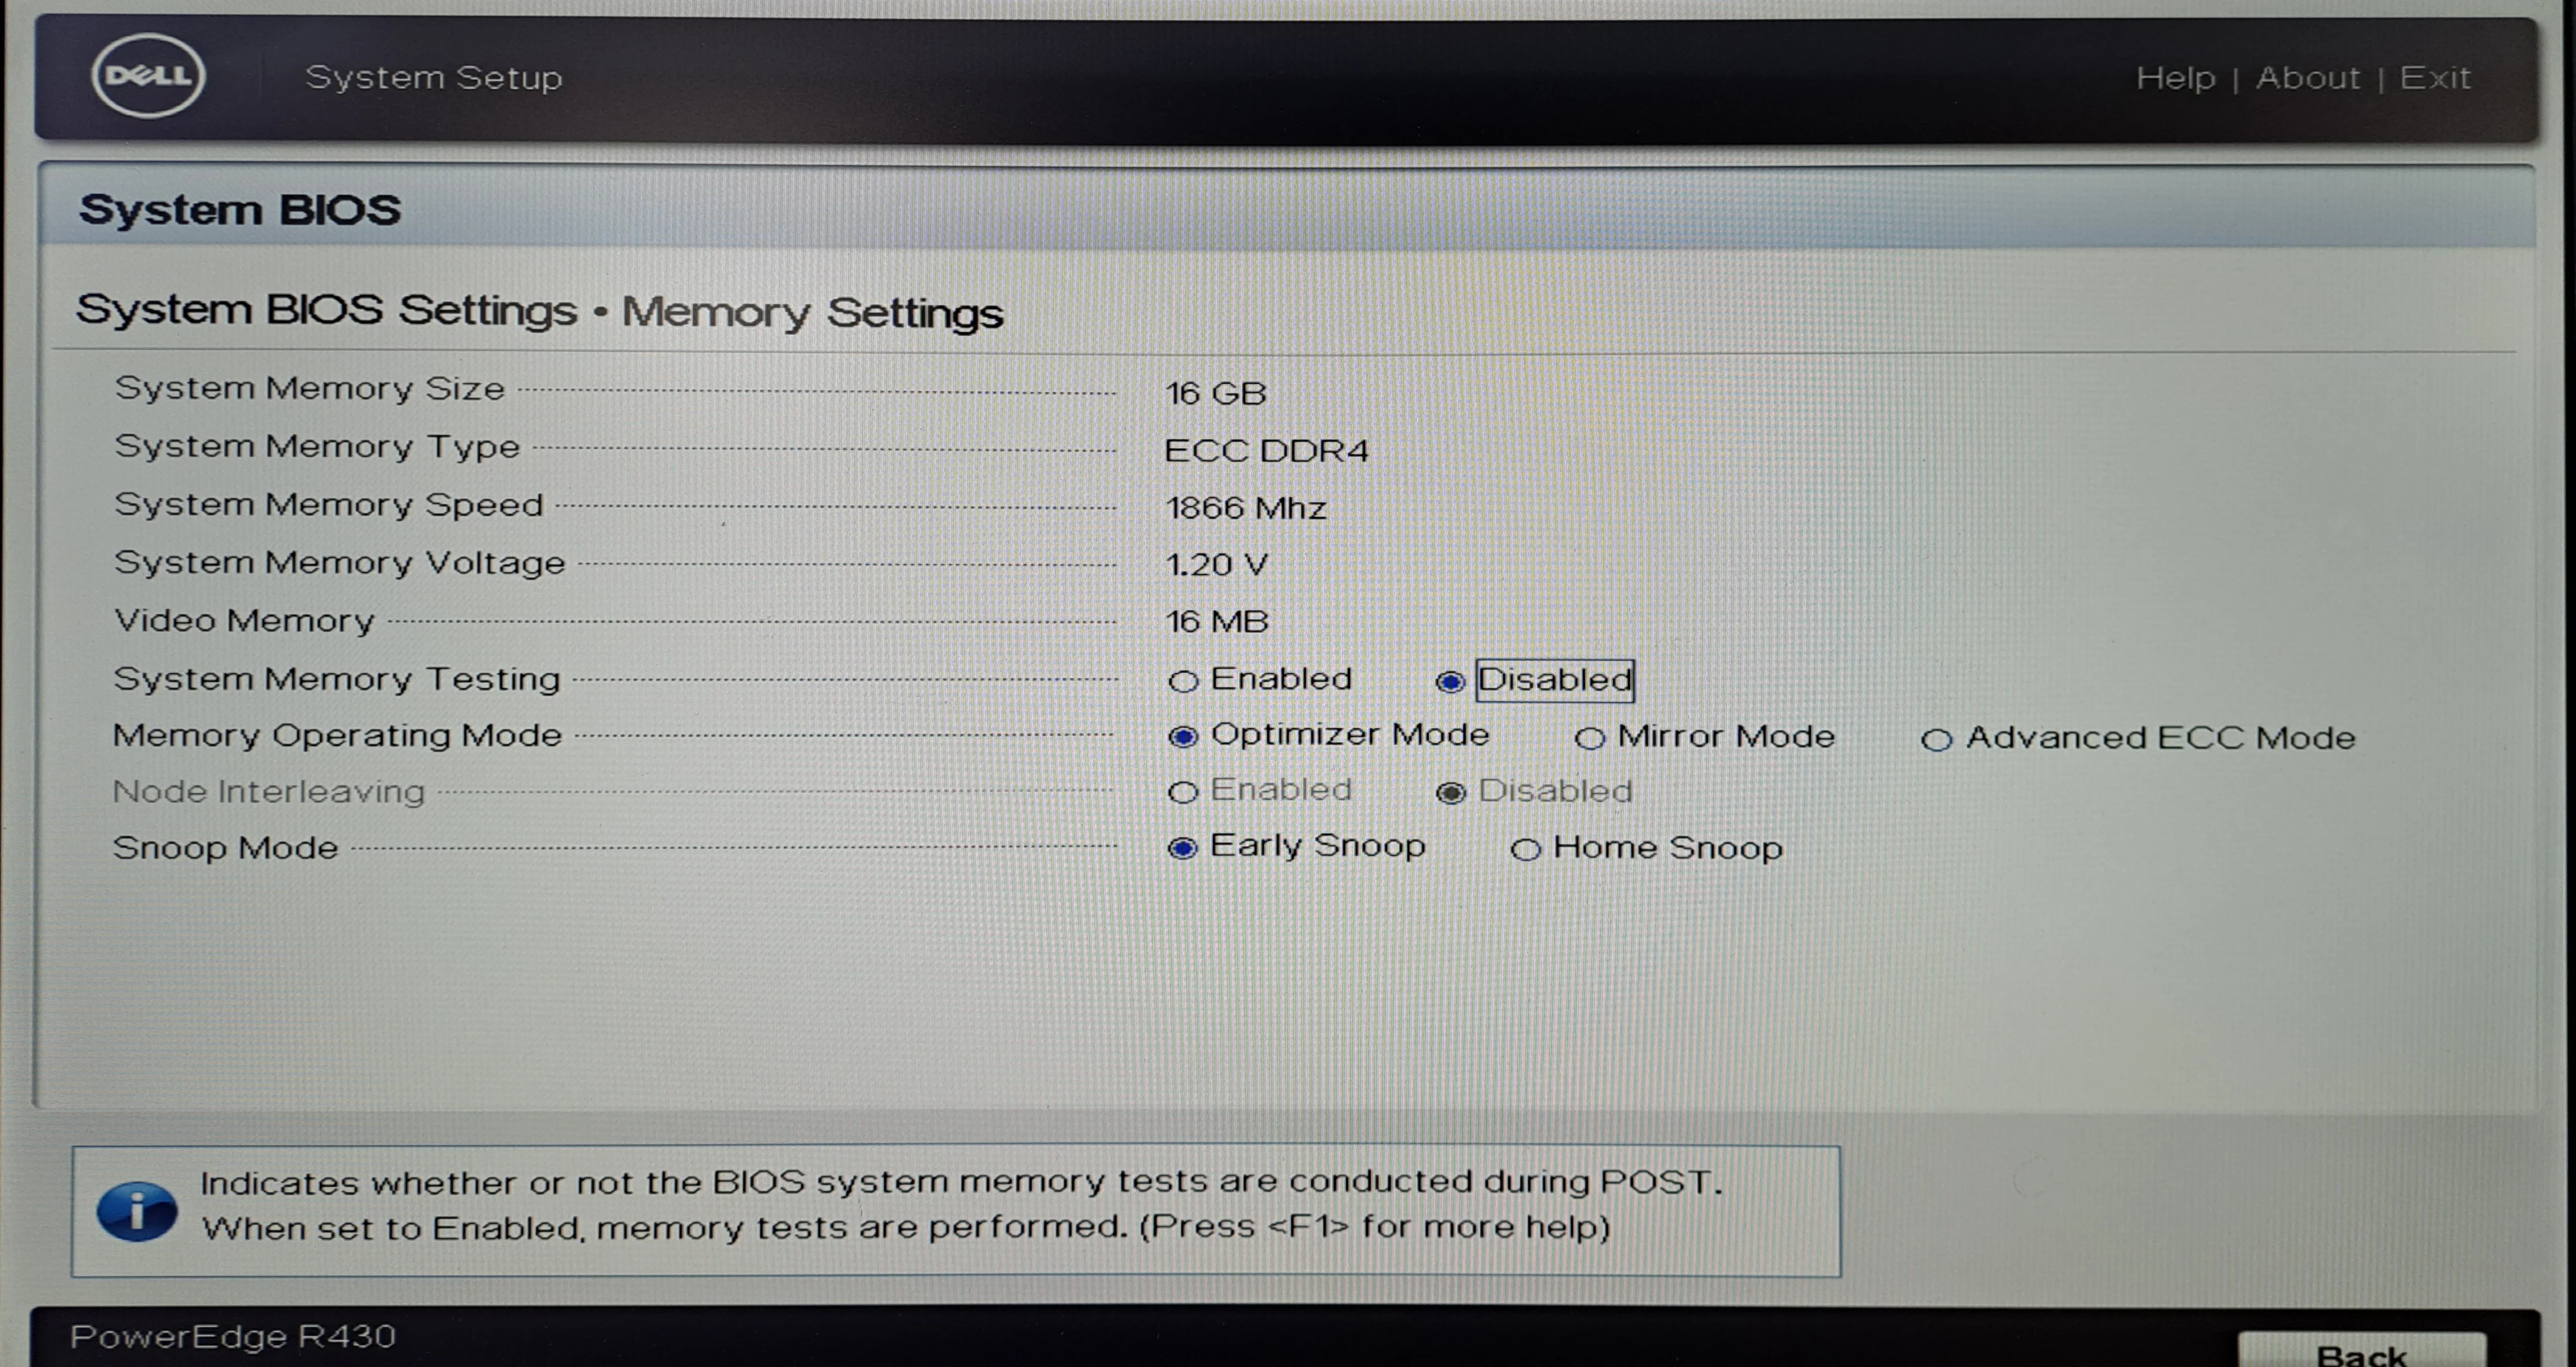Image resolution: width=2576 pixels, height=1367 pixels.
Task: Click the 16 GB memory size value
Action: pyautogui.click(x=1216, y=393)
